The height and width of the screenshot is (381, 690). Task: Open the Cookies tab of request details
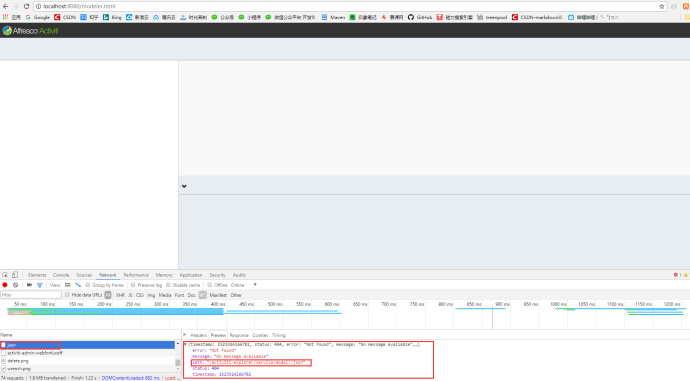tap(260, 335)
